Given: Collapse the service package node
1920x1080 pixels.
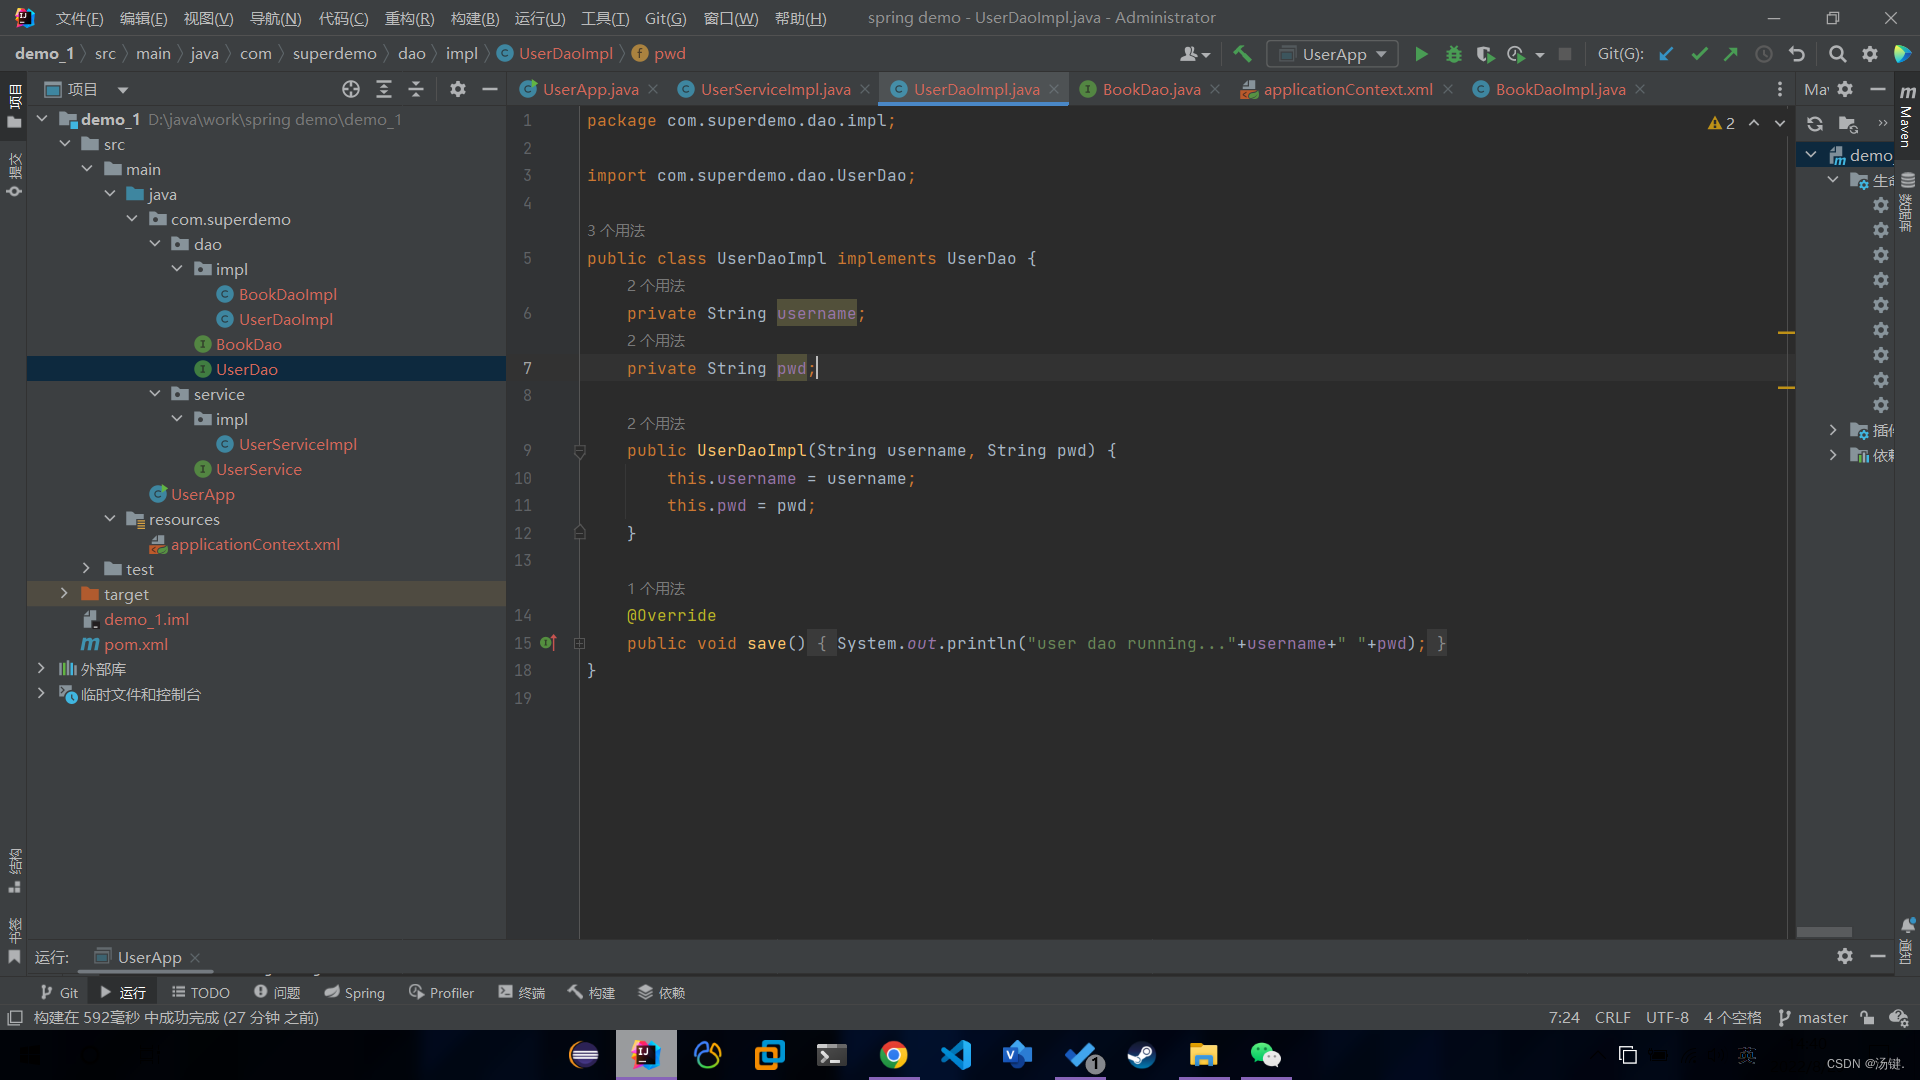Looking at the screenshot, I should (x=155, y=394).
